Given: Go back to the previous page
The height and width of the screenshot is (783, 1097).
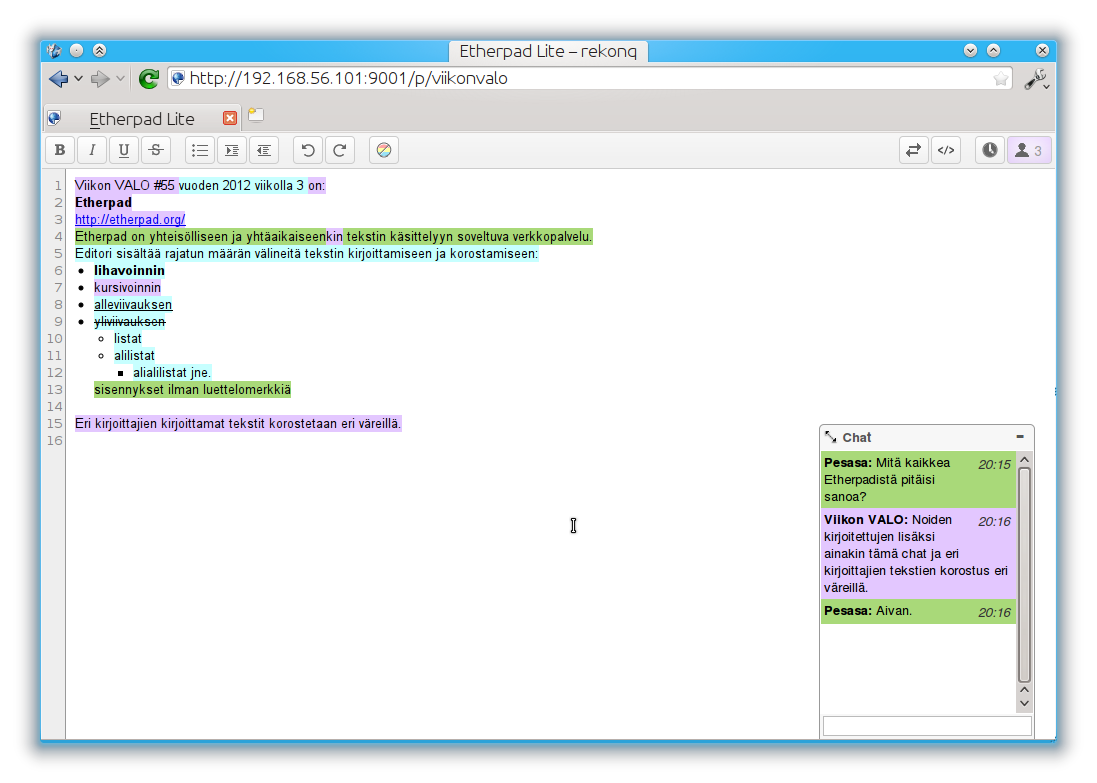Looking at the screenshot, I should click(x=59, y=79).
